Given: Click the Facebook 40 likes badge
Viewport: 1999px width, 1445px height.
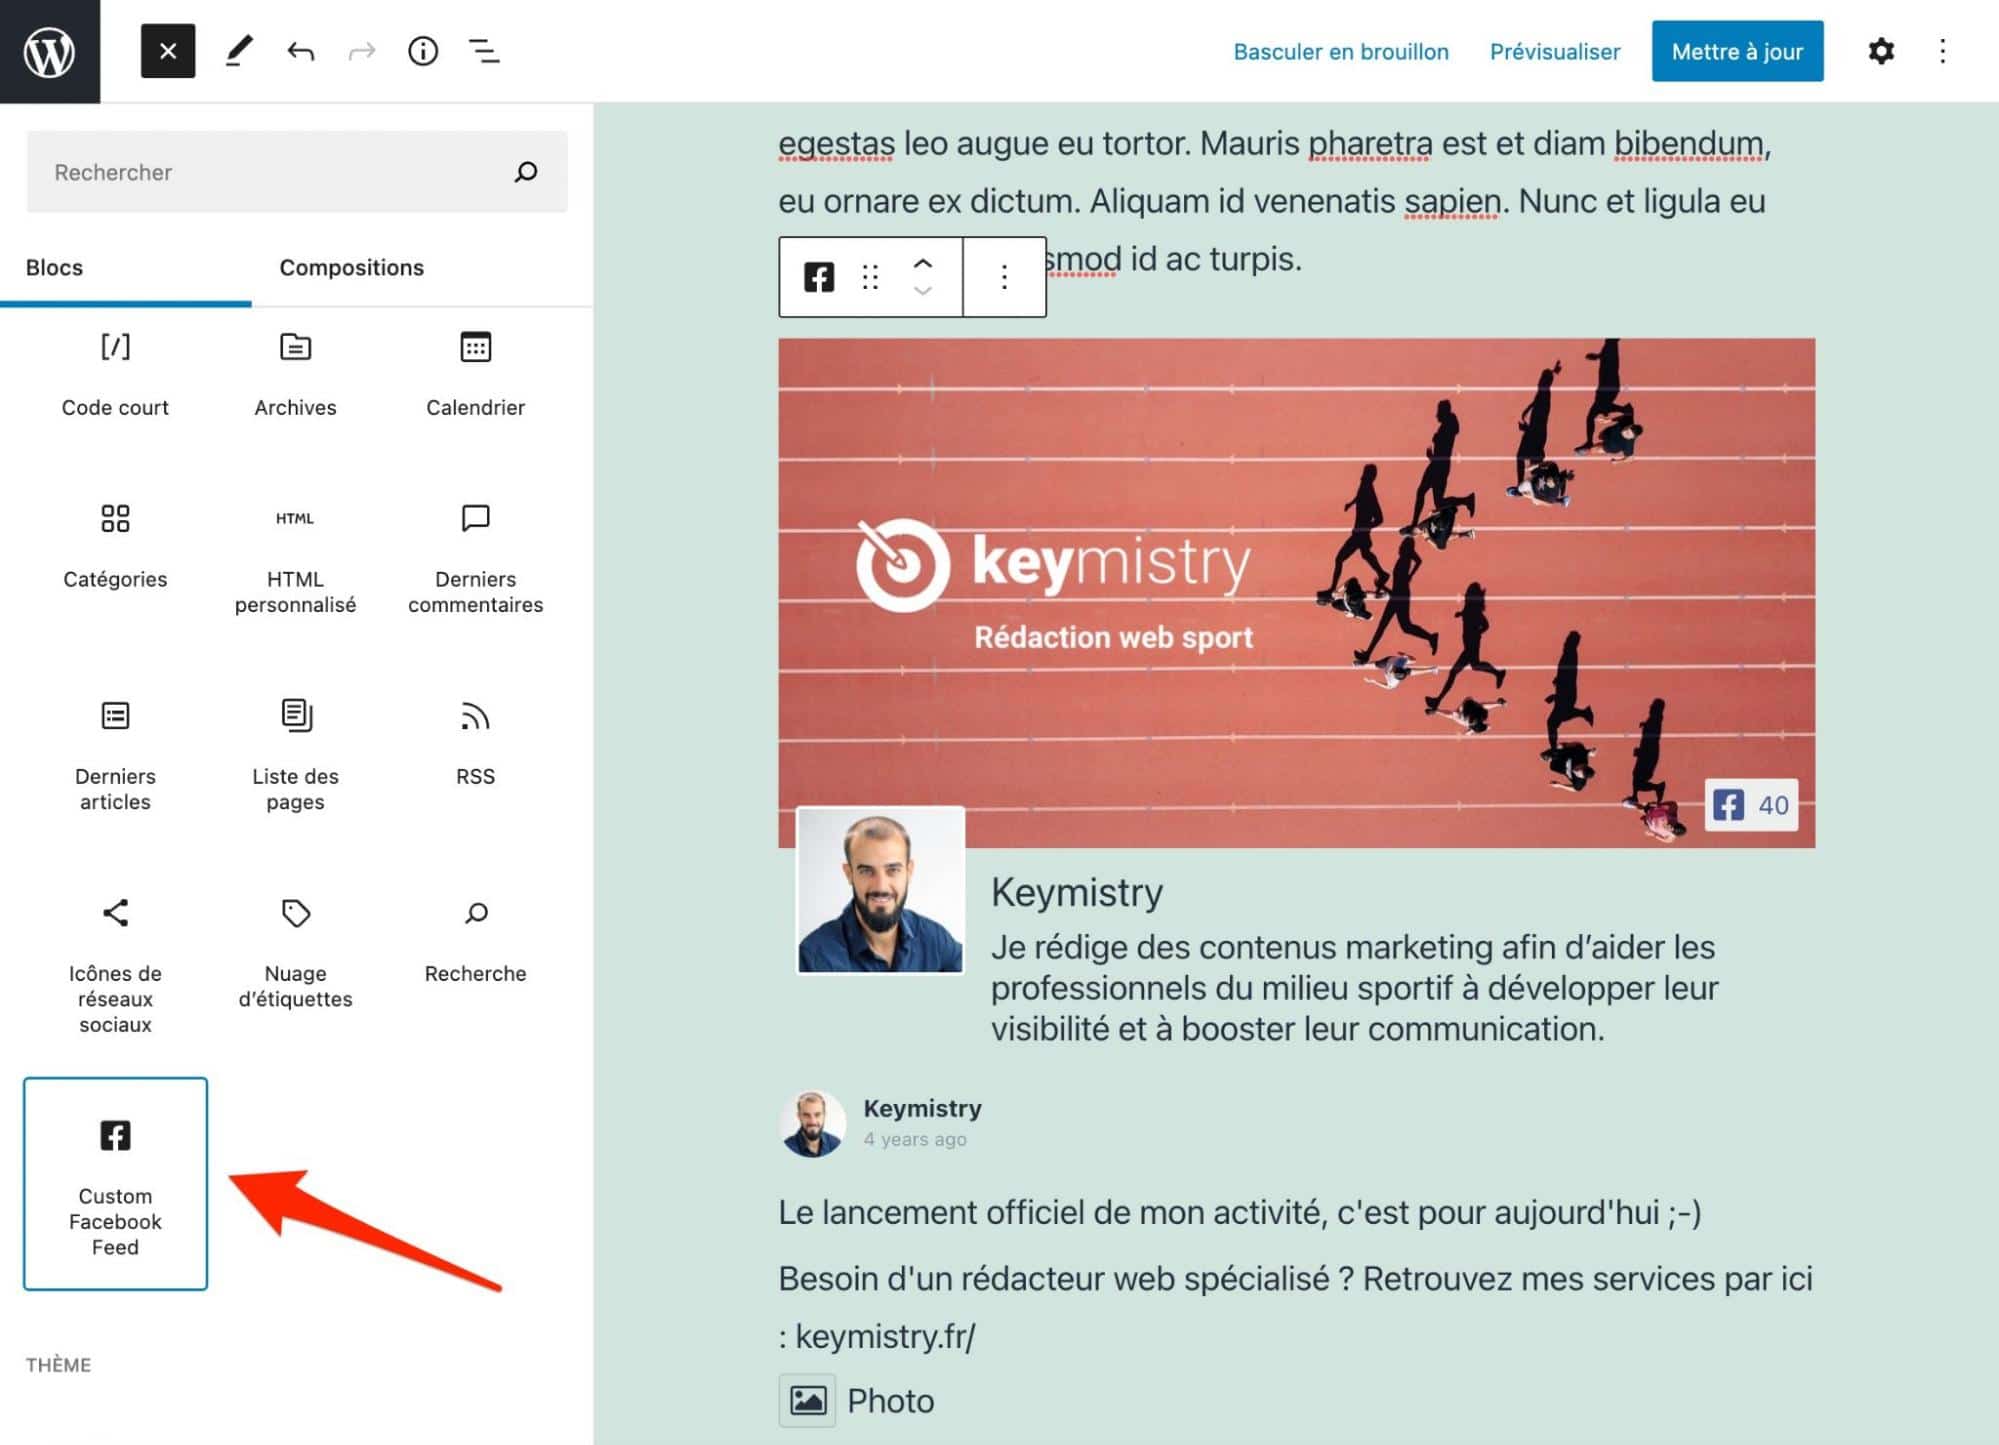Looking at the screenshot, I should [x=1751, y=805].
